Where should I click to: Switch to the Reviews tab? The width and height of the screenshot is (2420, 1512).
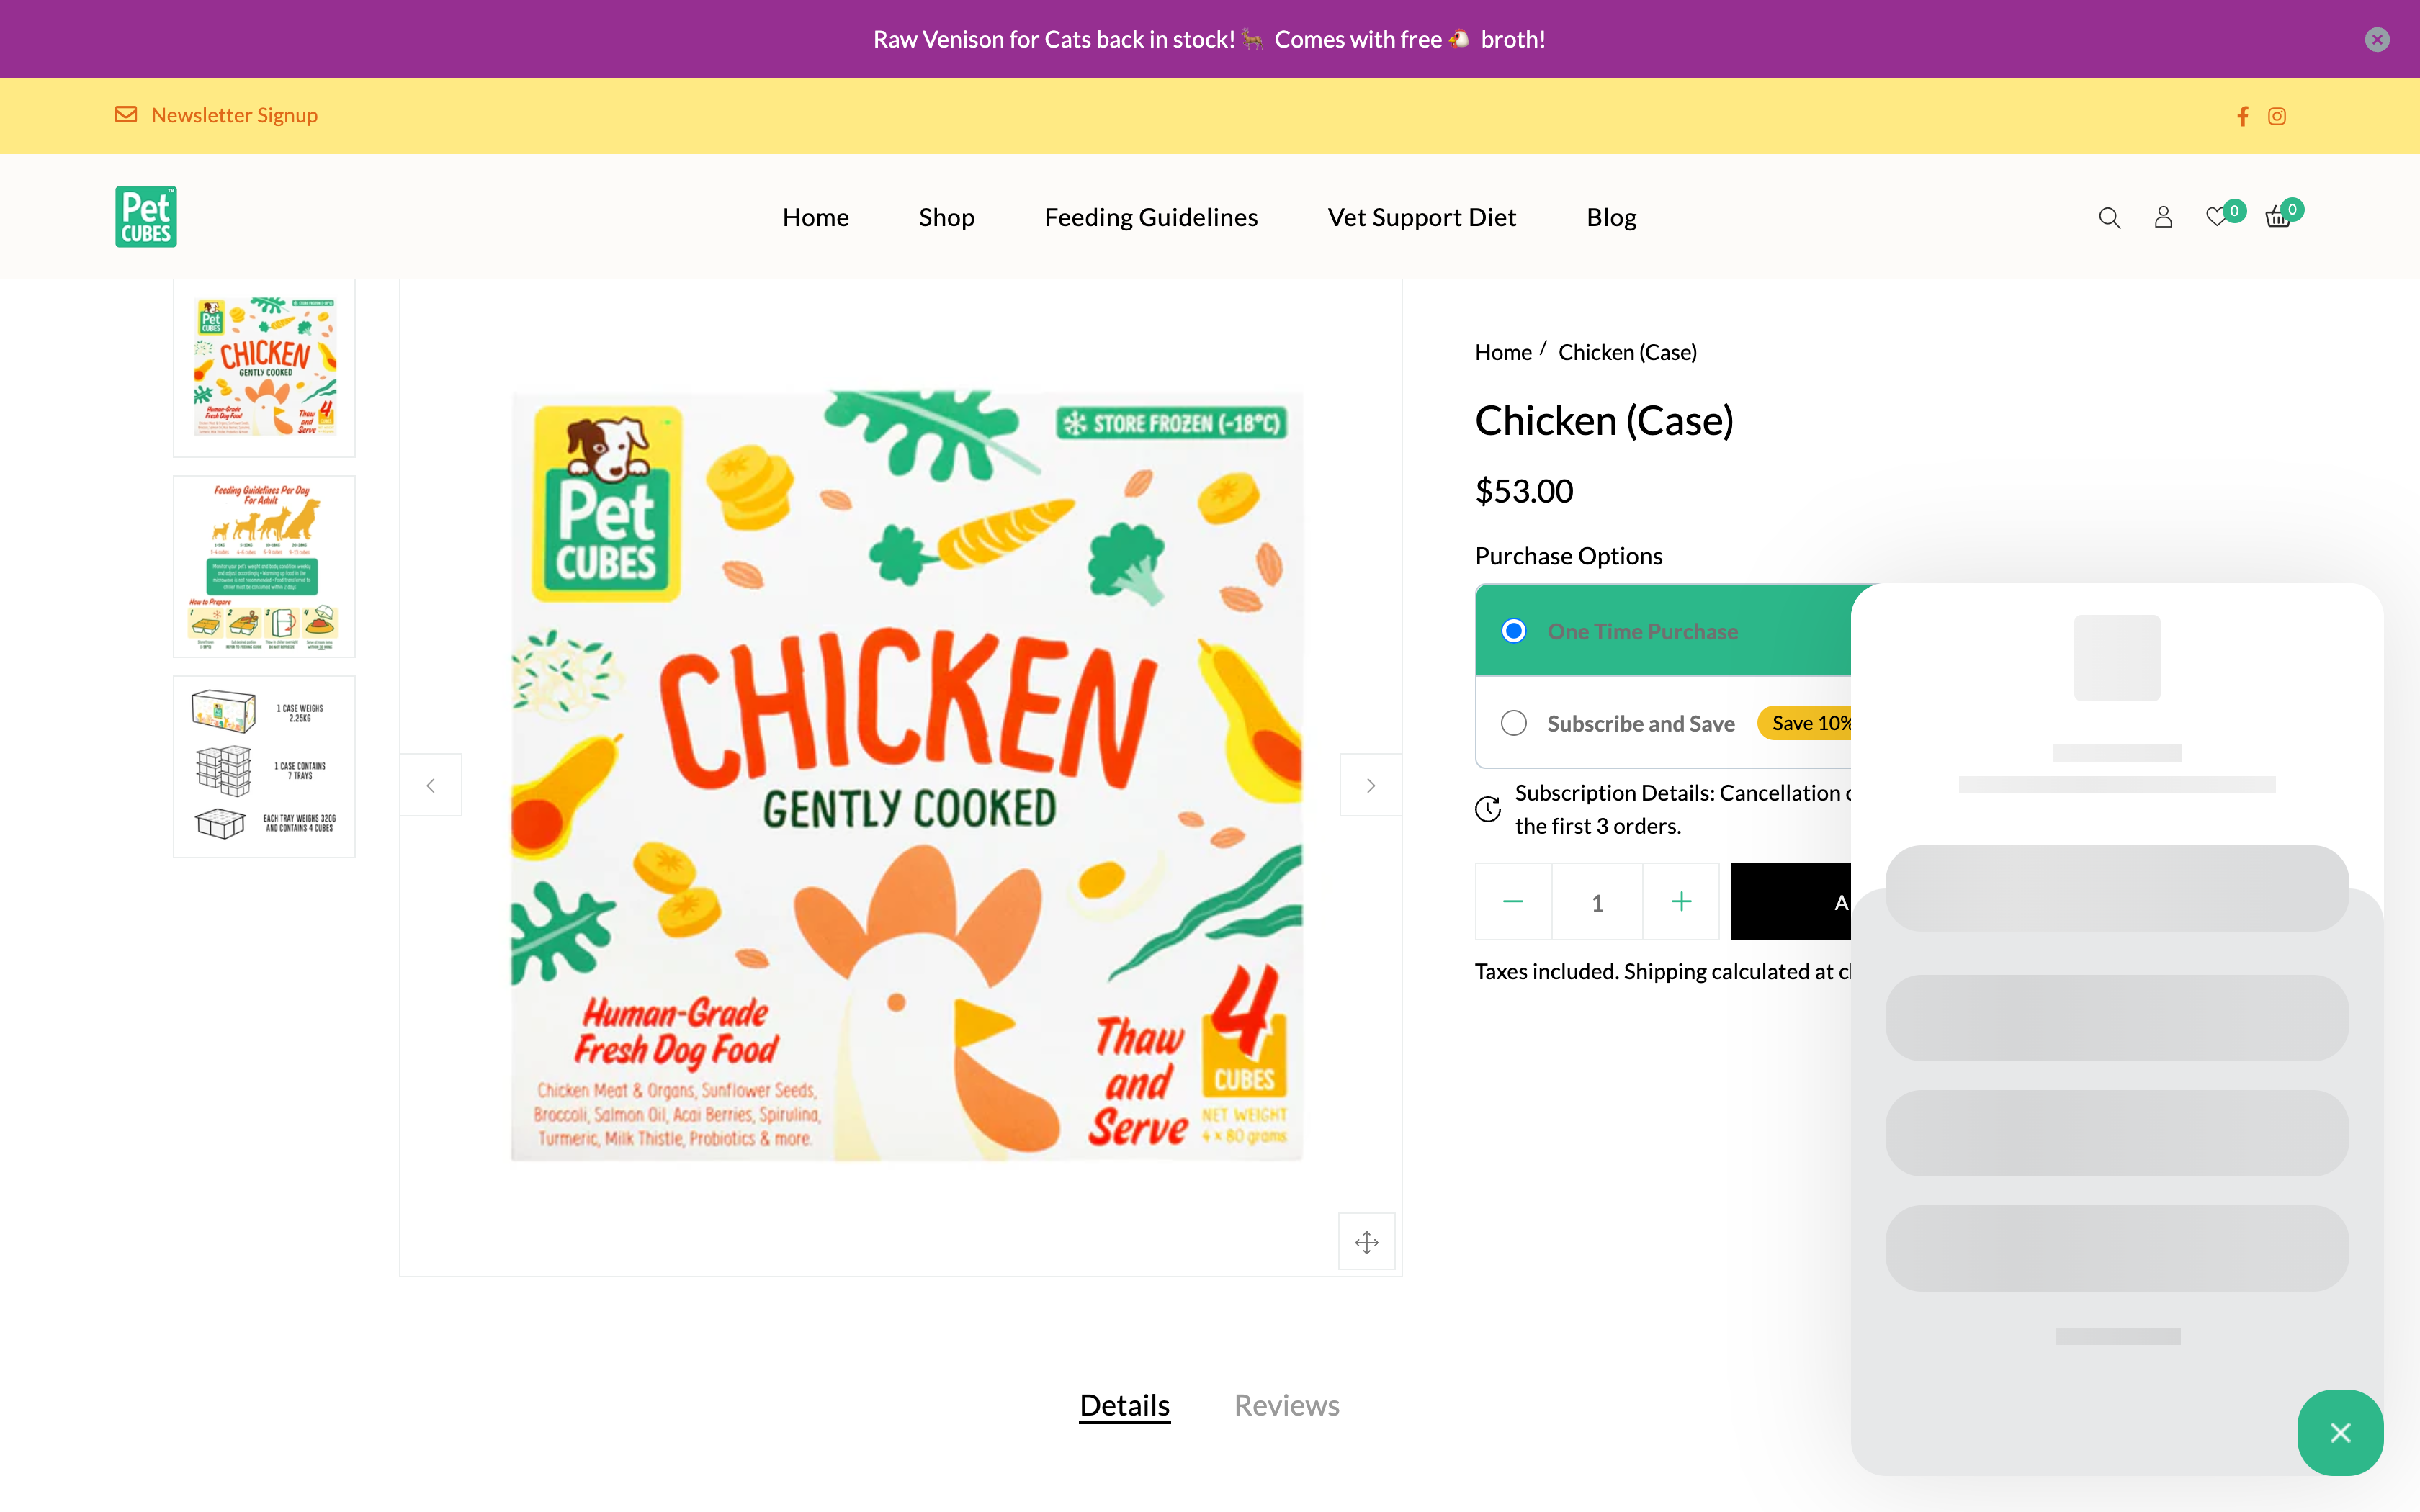(1286, 1405)
